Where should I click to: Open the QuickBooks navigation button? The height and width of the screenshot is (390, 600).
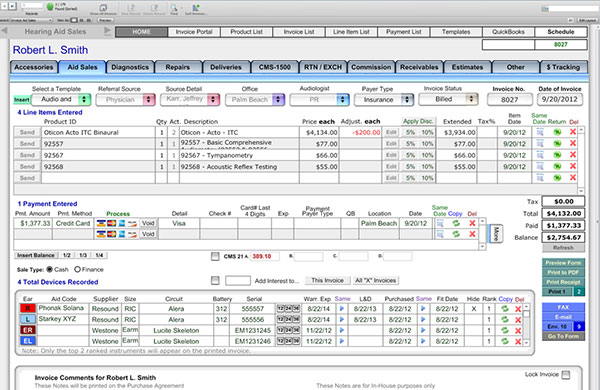(508, 32)
